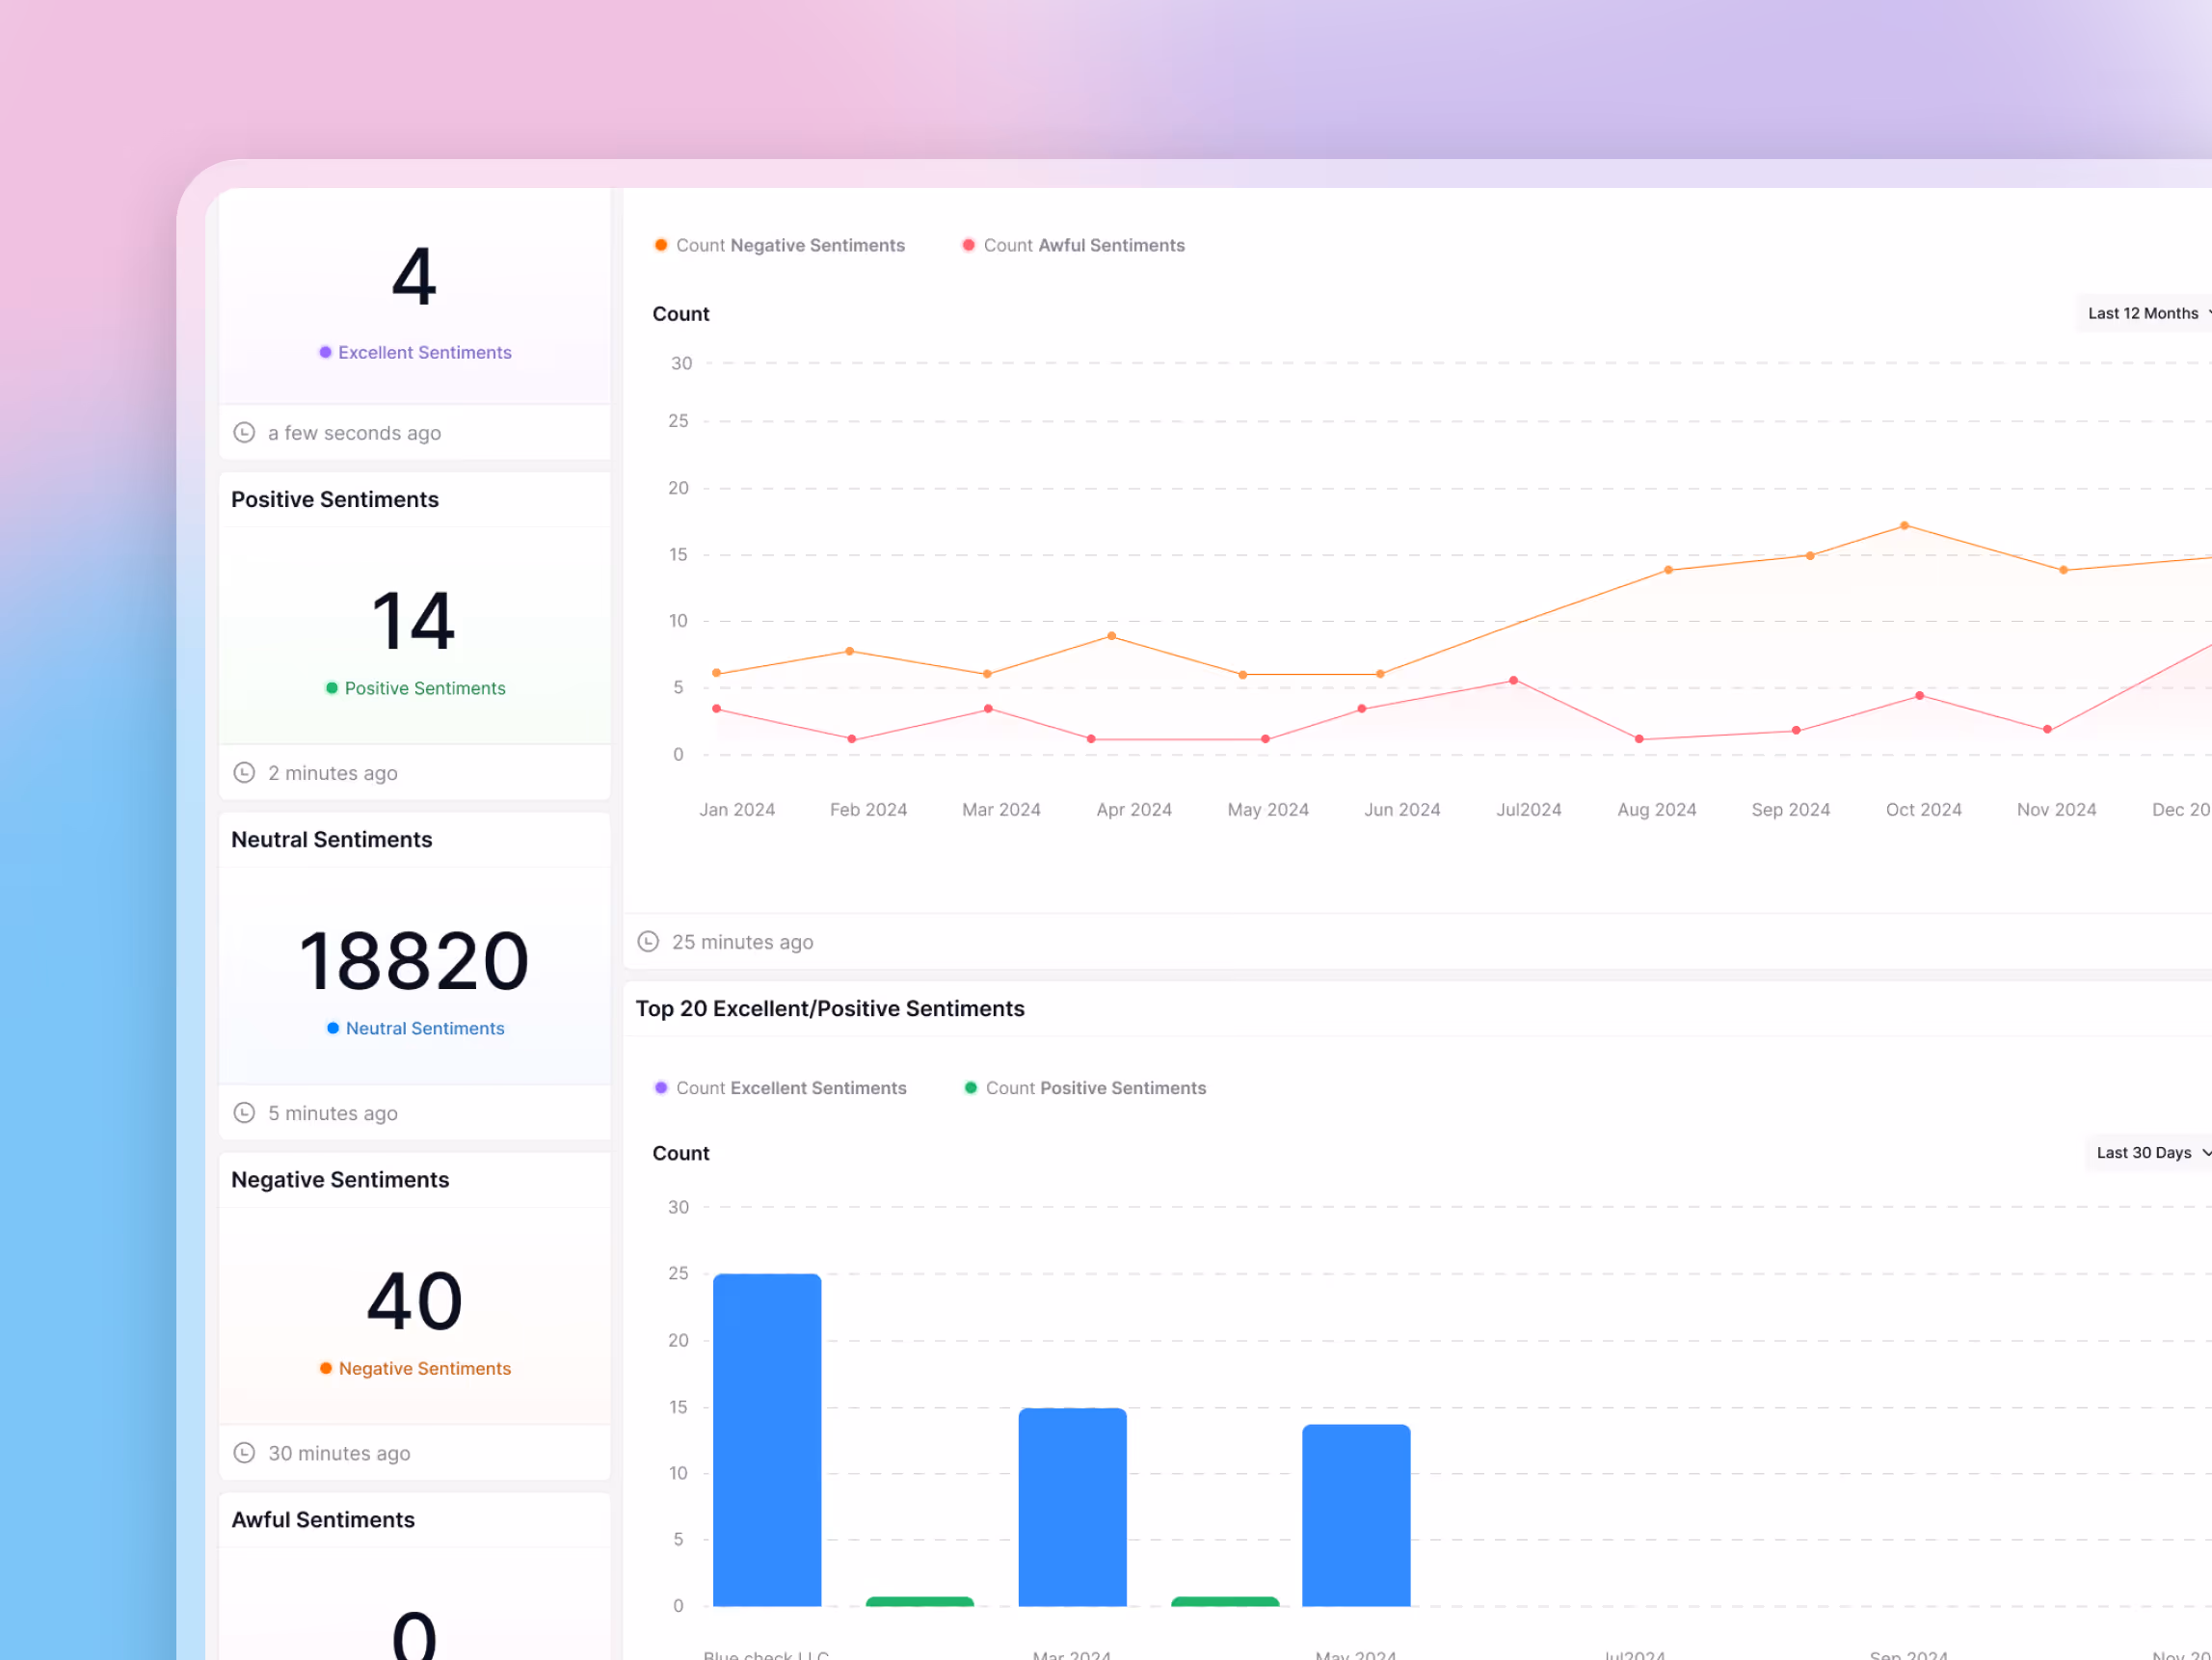Toggle Count Negative Sentiments legend

[780, 246]
